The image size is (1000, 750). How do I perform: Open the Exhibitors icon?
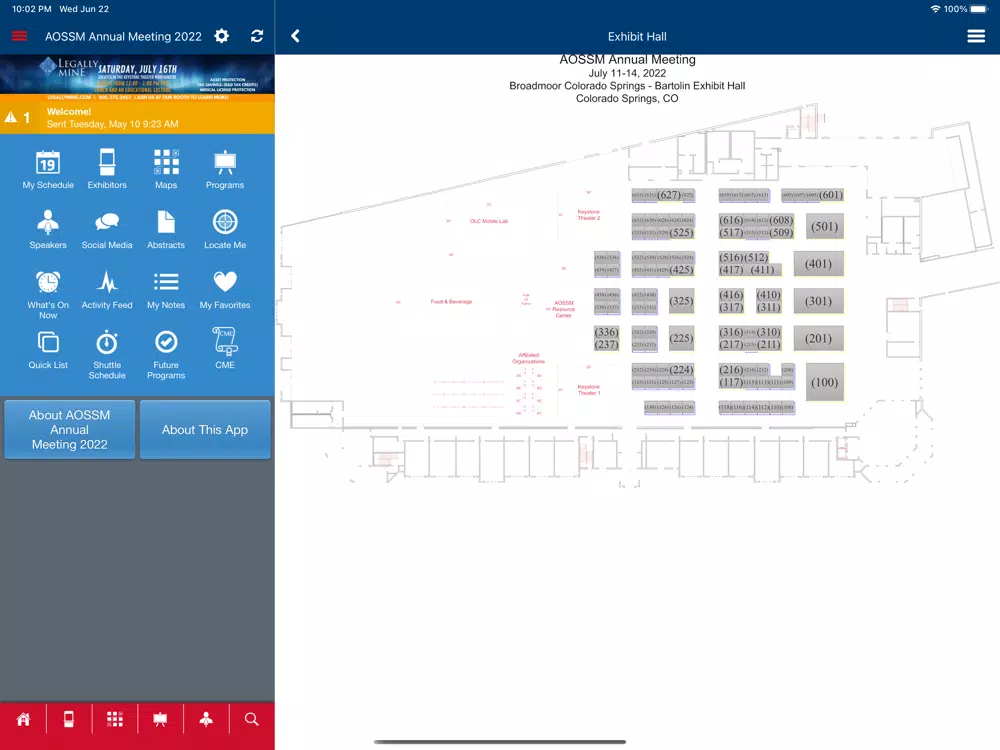pyautogui.click(x=107, y=163)
